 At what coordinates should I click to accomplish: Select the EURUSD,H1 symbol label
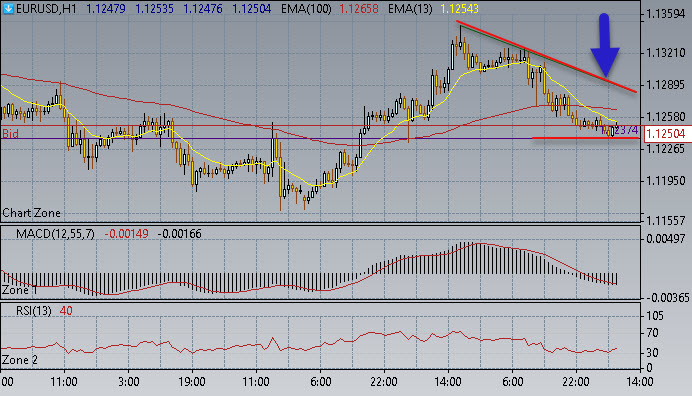(x=46, y=9)
